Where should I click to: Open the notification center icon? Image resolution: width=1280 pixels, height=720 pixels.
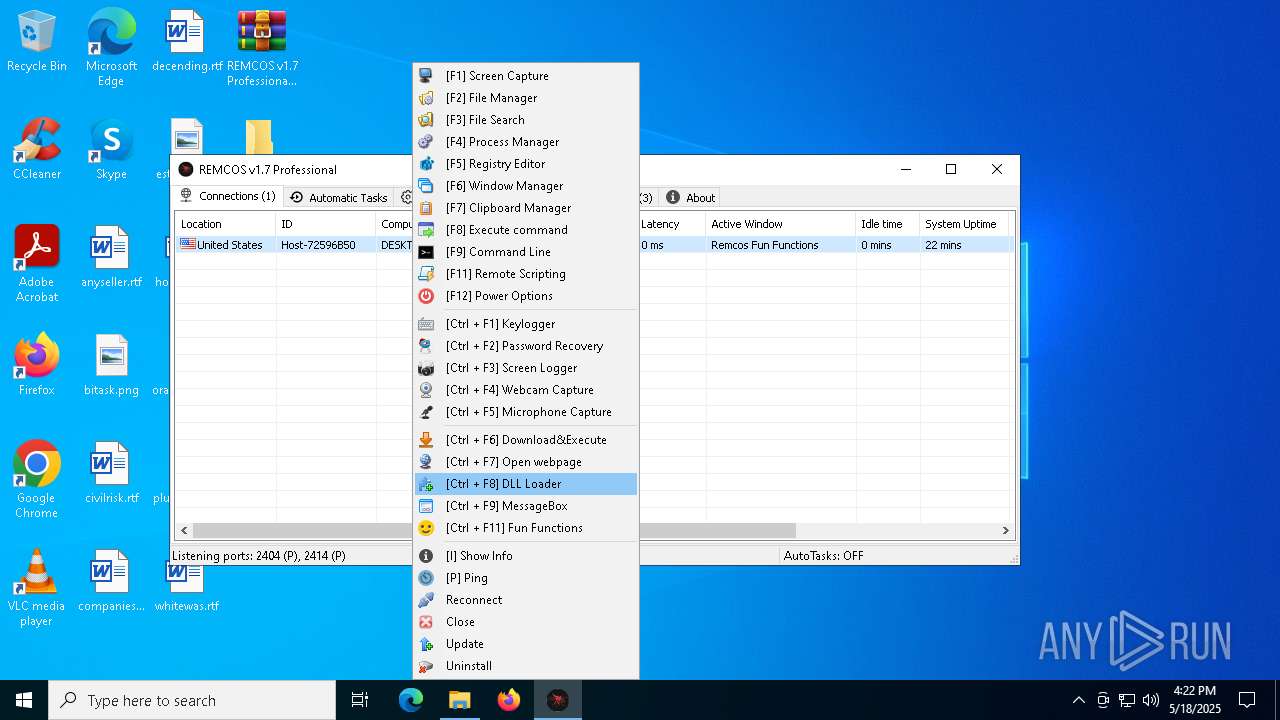coord(1247,700)
